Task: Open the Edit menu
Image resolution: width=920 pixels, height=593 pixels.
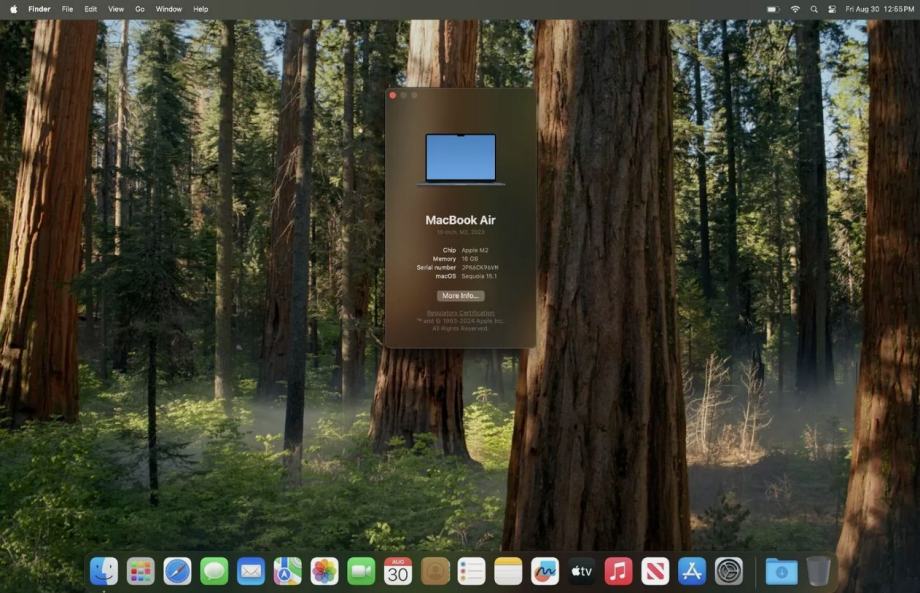Action: [x=90, y=9]
